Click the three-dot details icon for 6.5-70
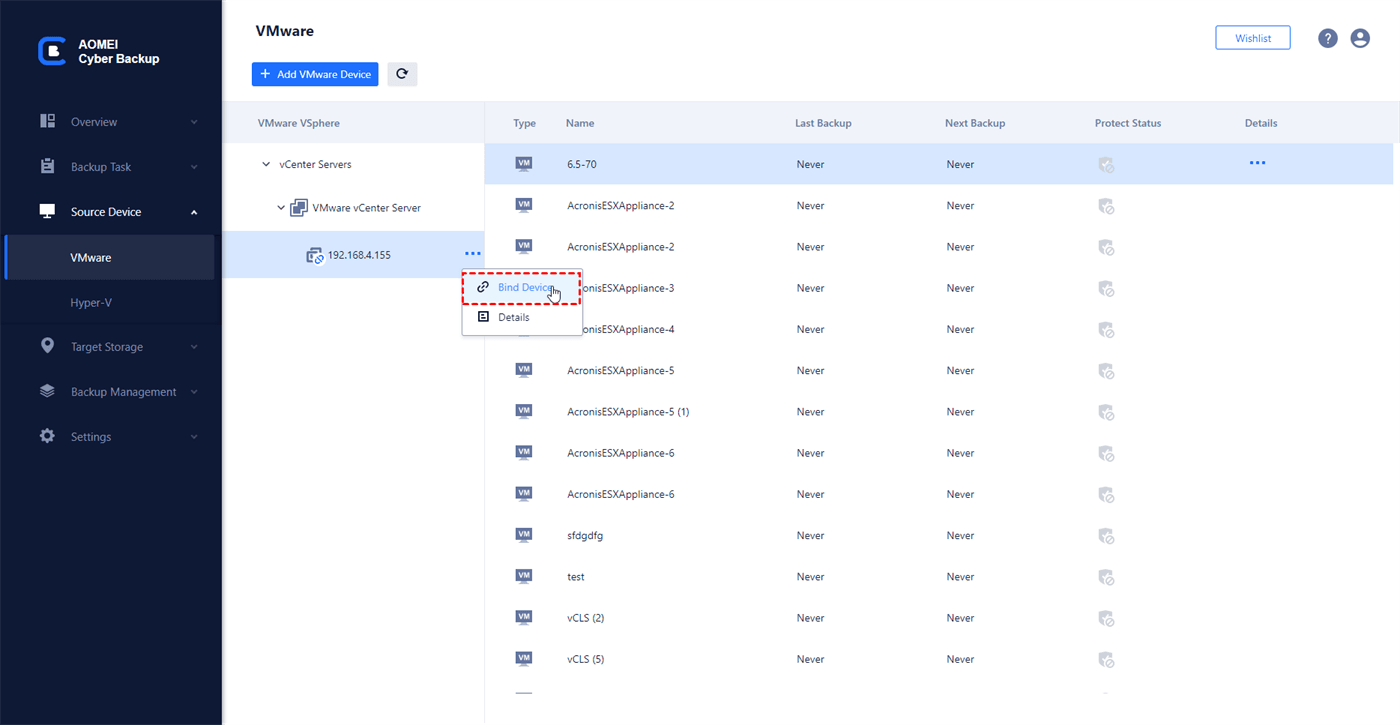Image resolution: width=1400 pixels, height=725 pixels. [x=1257, y=163]
